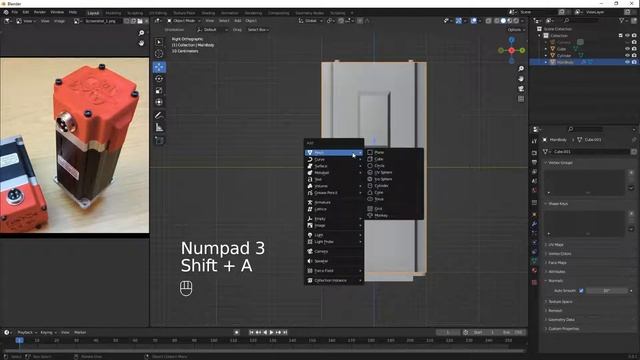Select the Cursor tool in viewport toolbar
The width and height of the screenshot is (640, 360).
[x=159, y=53]
